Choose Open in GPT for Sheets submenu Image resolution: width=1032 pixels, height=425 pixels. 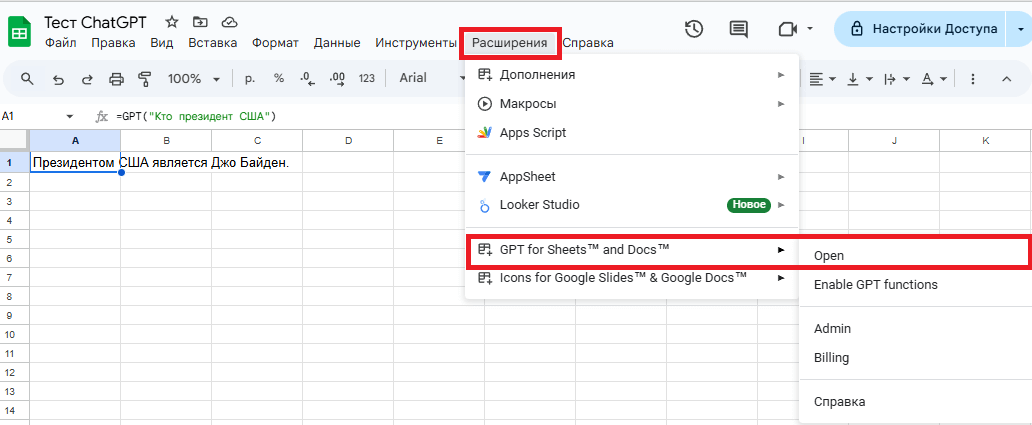tap(829, 256)
